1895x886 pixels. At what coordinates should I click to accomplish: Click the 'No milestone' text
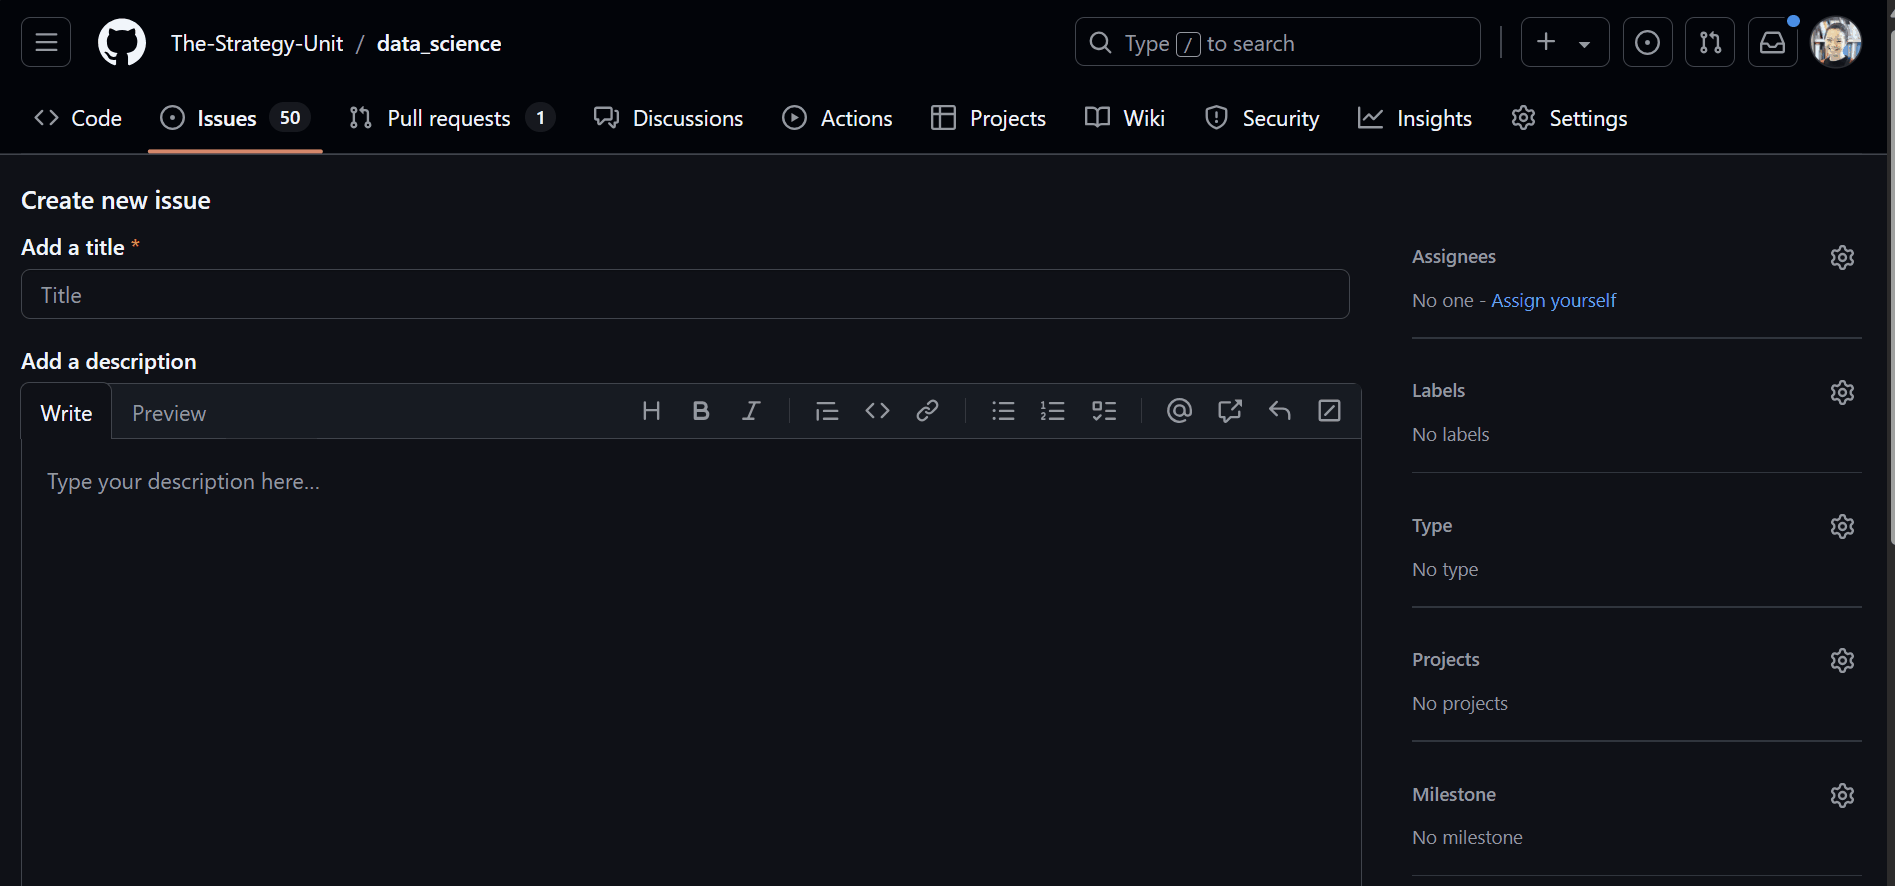pos(1467,837)
